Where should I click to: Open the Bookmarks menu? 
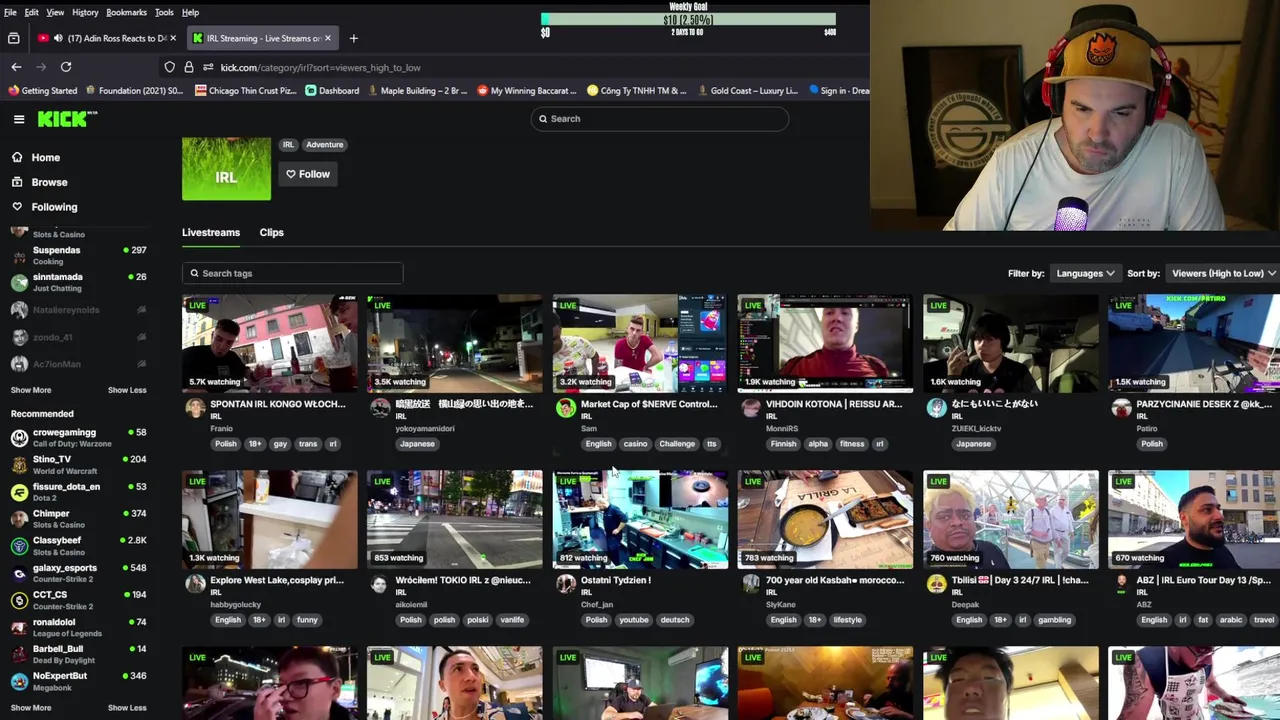pyautogui.click(x=126, y=12)
